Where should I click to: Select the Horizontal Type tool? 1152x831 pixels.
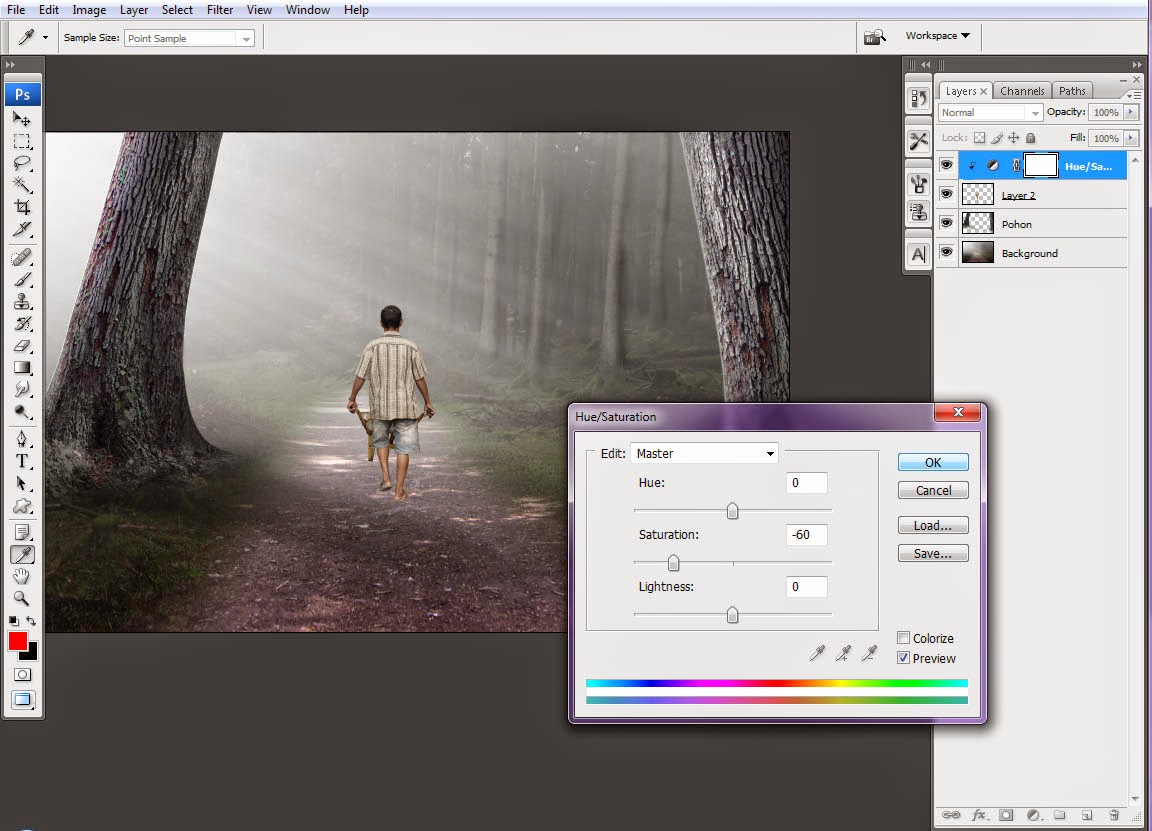tap(22, 461)
